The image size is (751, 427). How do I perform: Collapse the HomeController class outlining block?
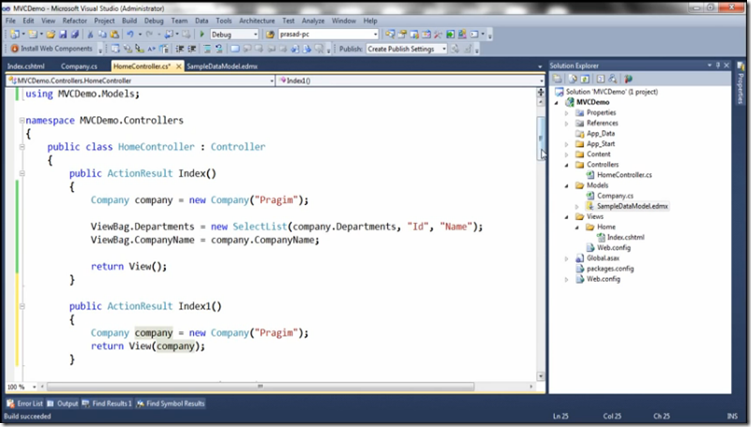pyautogui.click(x=22, y=147)
